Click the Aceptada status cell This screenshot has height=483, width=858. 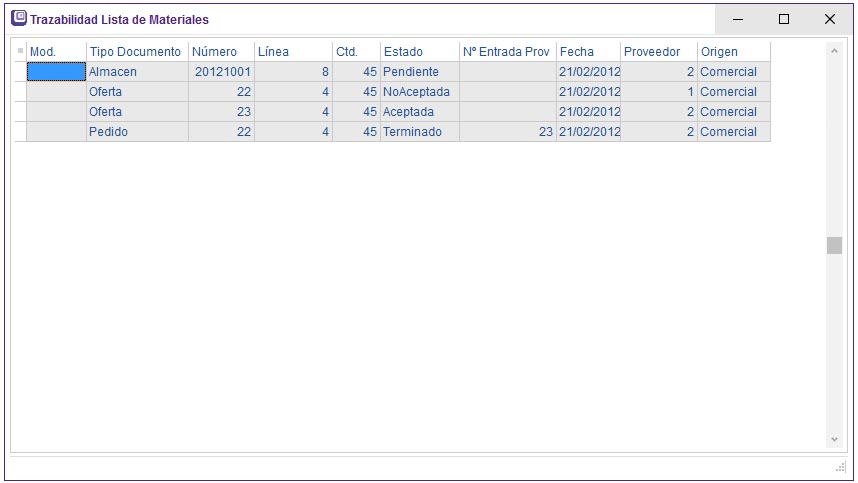418,112
